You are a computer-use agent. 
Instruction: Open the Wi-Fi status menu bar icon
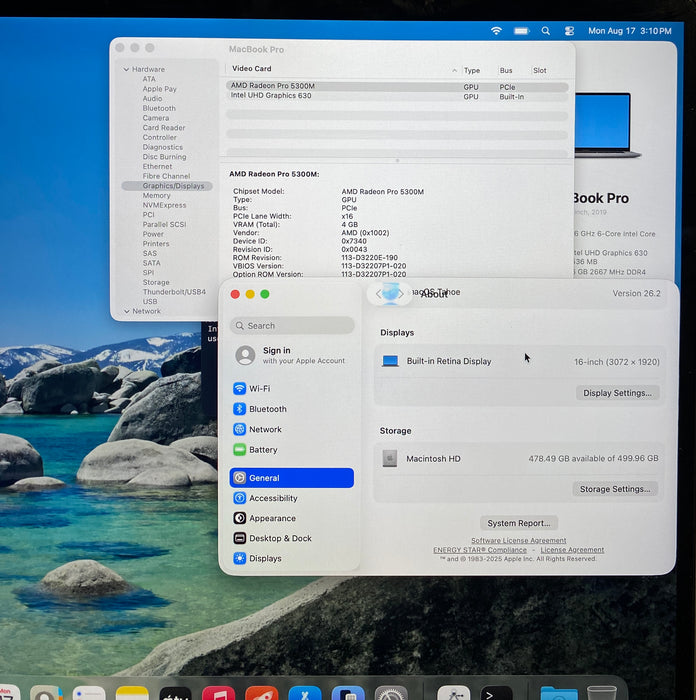496,31
